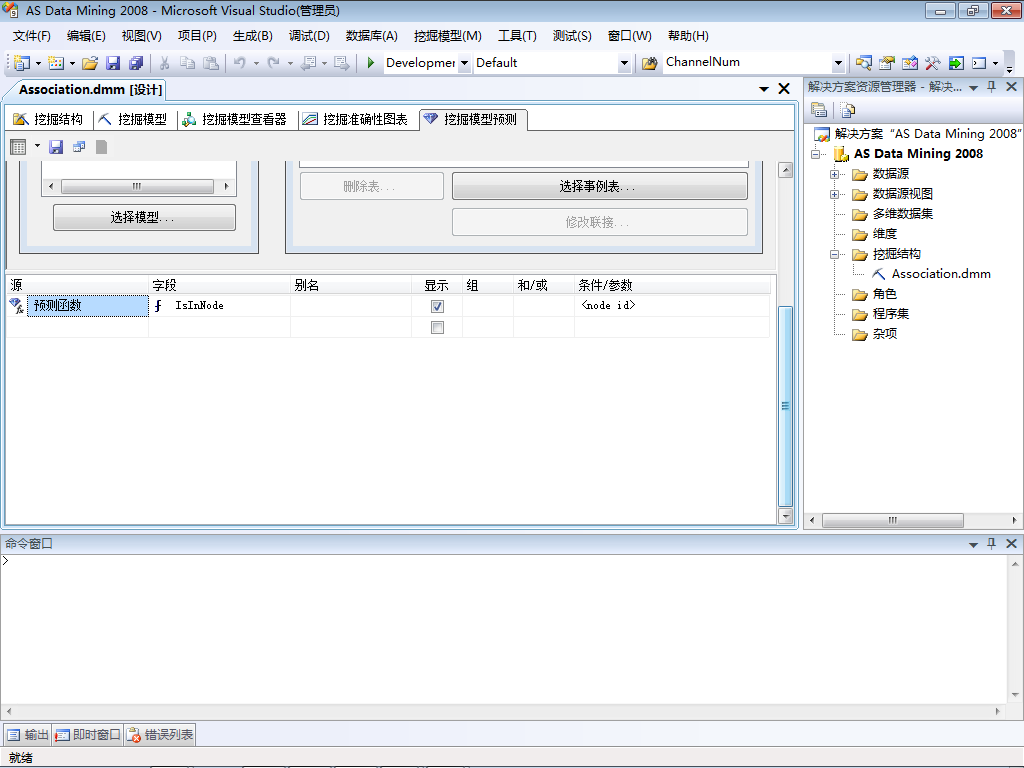This screenshot has width=1024, height=768.
Task: Pin the Solution Explorer panel
Action: point(991,87)
